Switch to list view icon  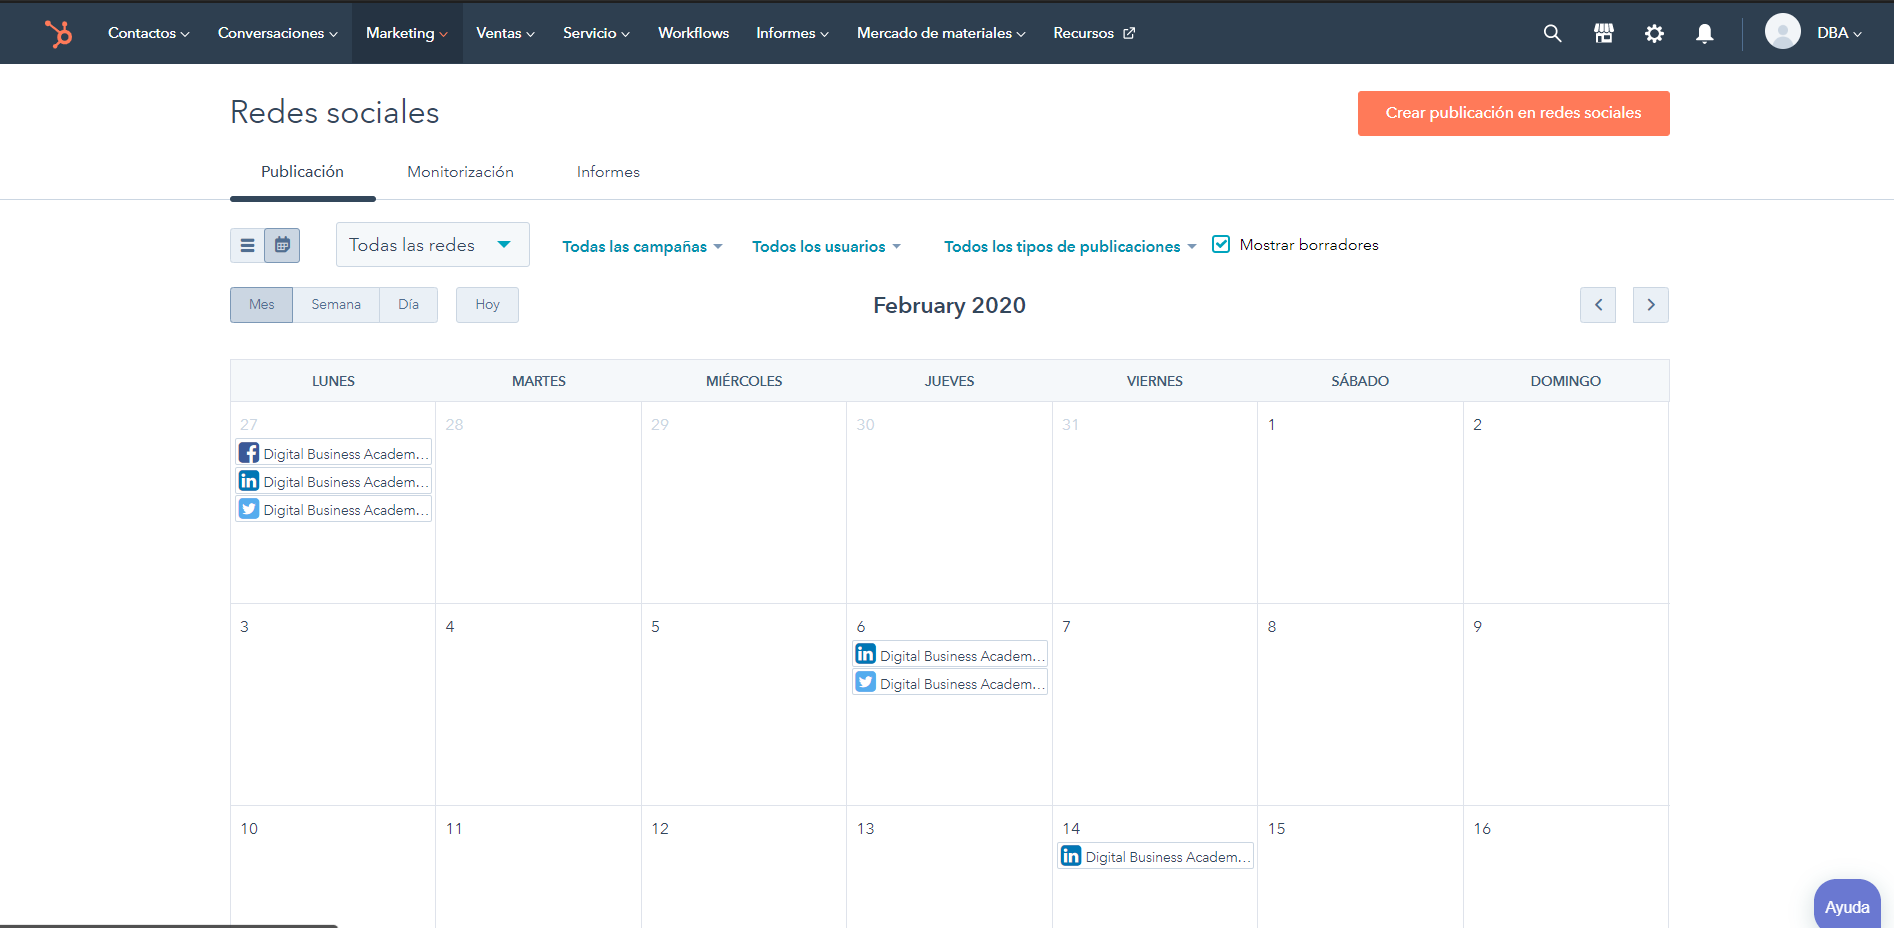coord(247,245)
